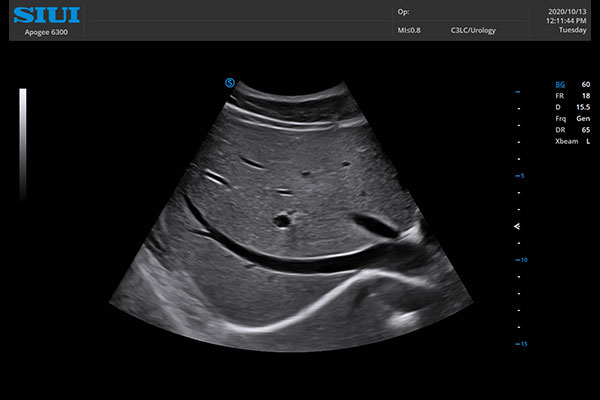Click the Frq Gen frequency setting

(x=572, y=118)
